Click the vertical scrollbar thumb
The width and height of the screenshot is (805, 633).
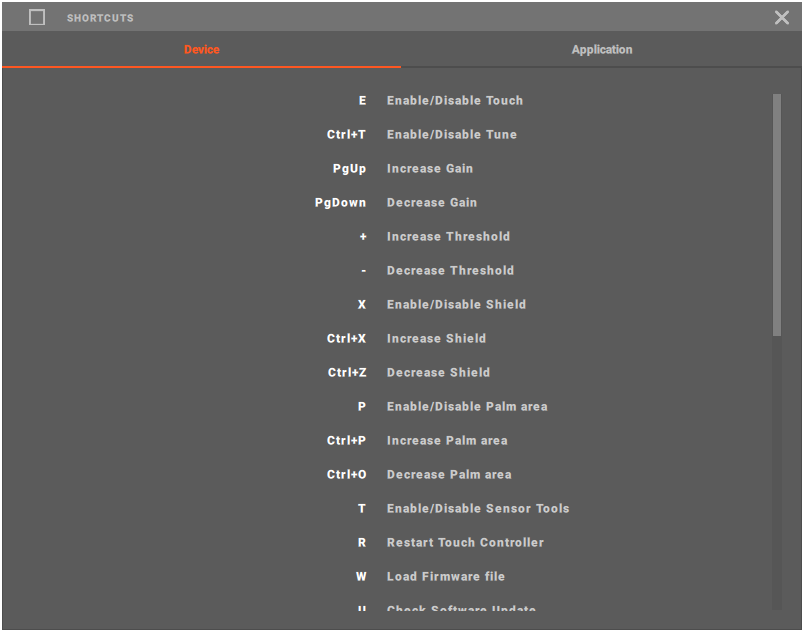pos(777,215)
